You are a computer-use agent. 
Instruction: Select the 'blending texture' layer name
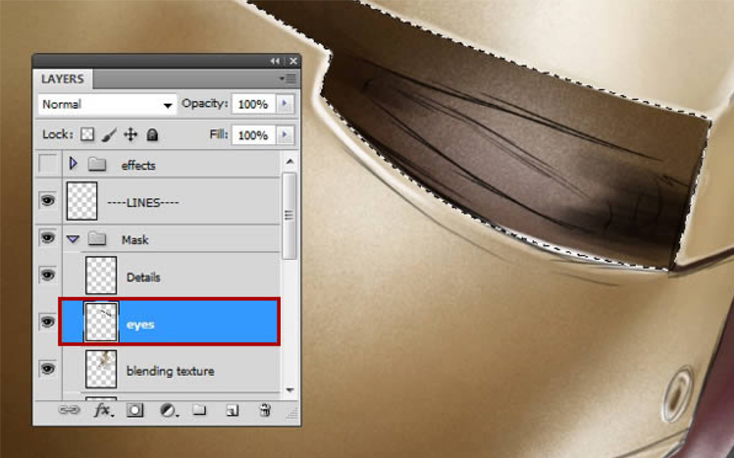click(170, 371)
